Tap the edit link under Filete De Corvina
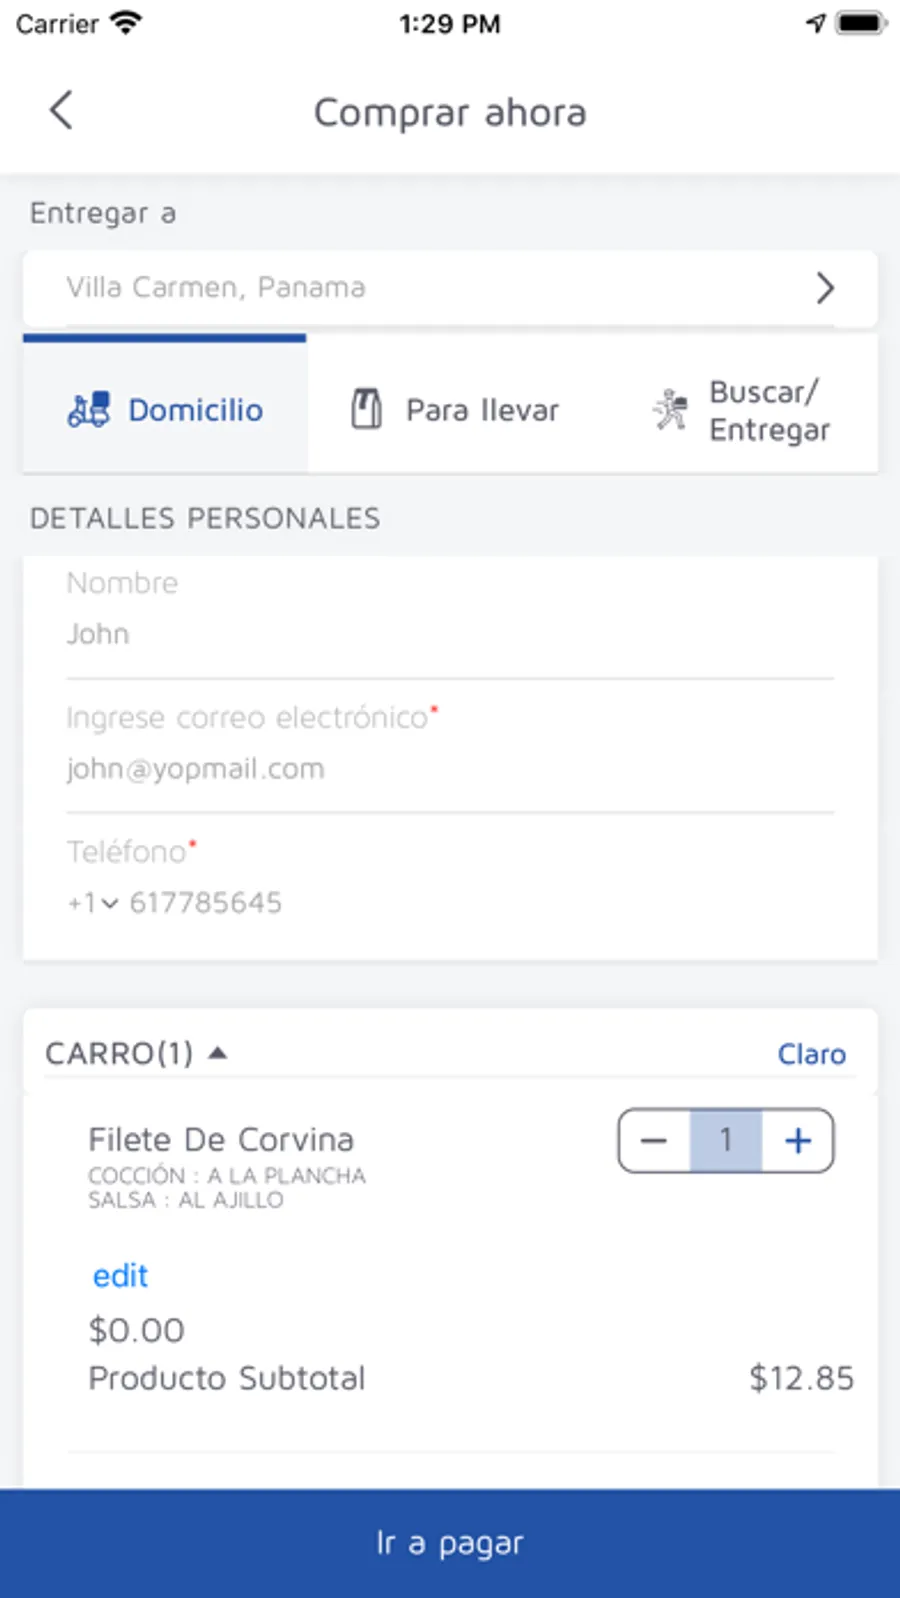 click(120, 1276)
